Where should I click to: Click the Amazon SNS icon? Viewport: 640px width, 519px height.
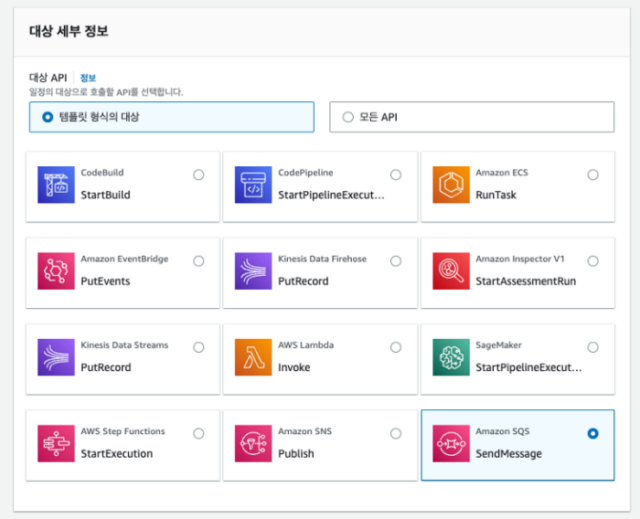point(253,444)
